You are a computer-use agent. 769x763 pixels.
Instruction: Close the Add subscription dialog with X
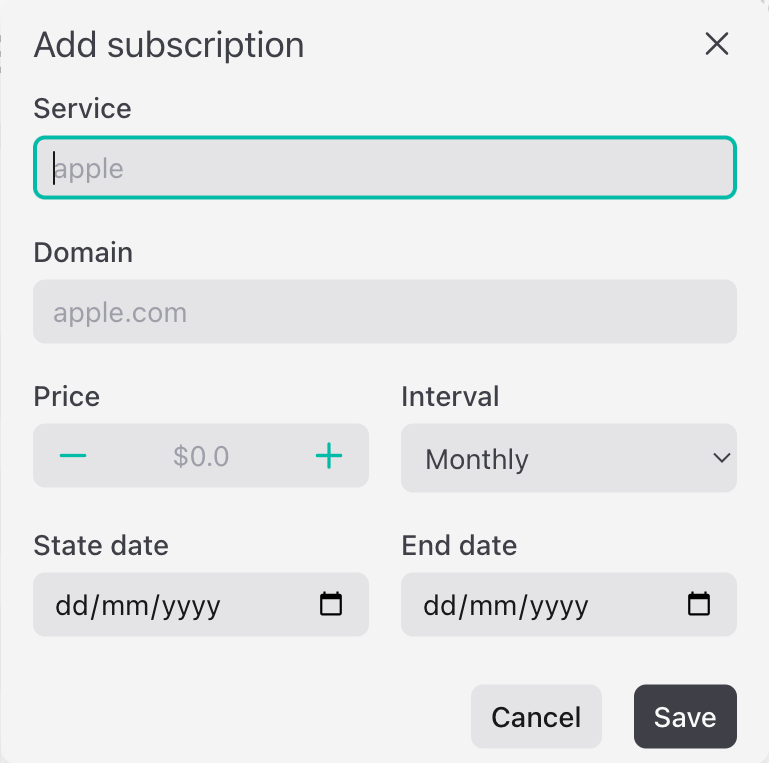(x=717, y=44)
